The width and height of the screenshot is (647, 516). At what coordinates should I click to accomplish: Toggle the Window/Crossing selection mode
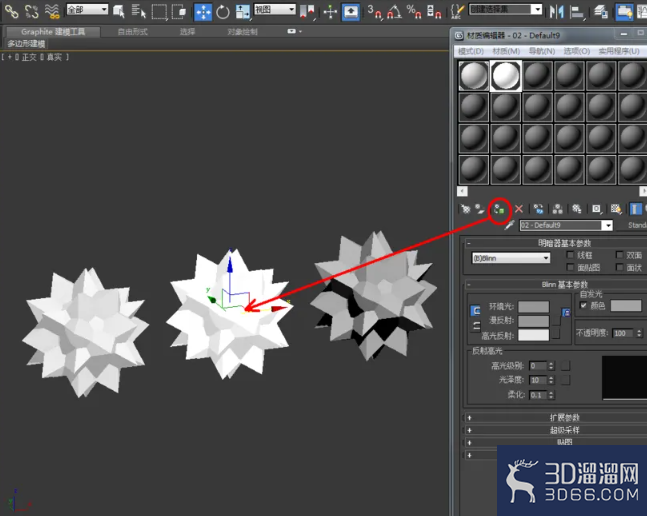tap(179, 12)
